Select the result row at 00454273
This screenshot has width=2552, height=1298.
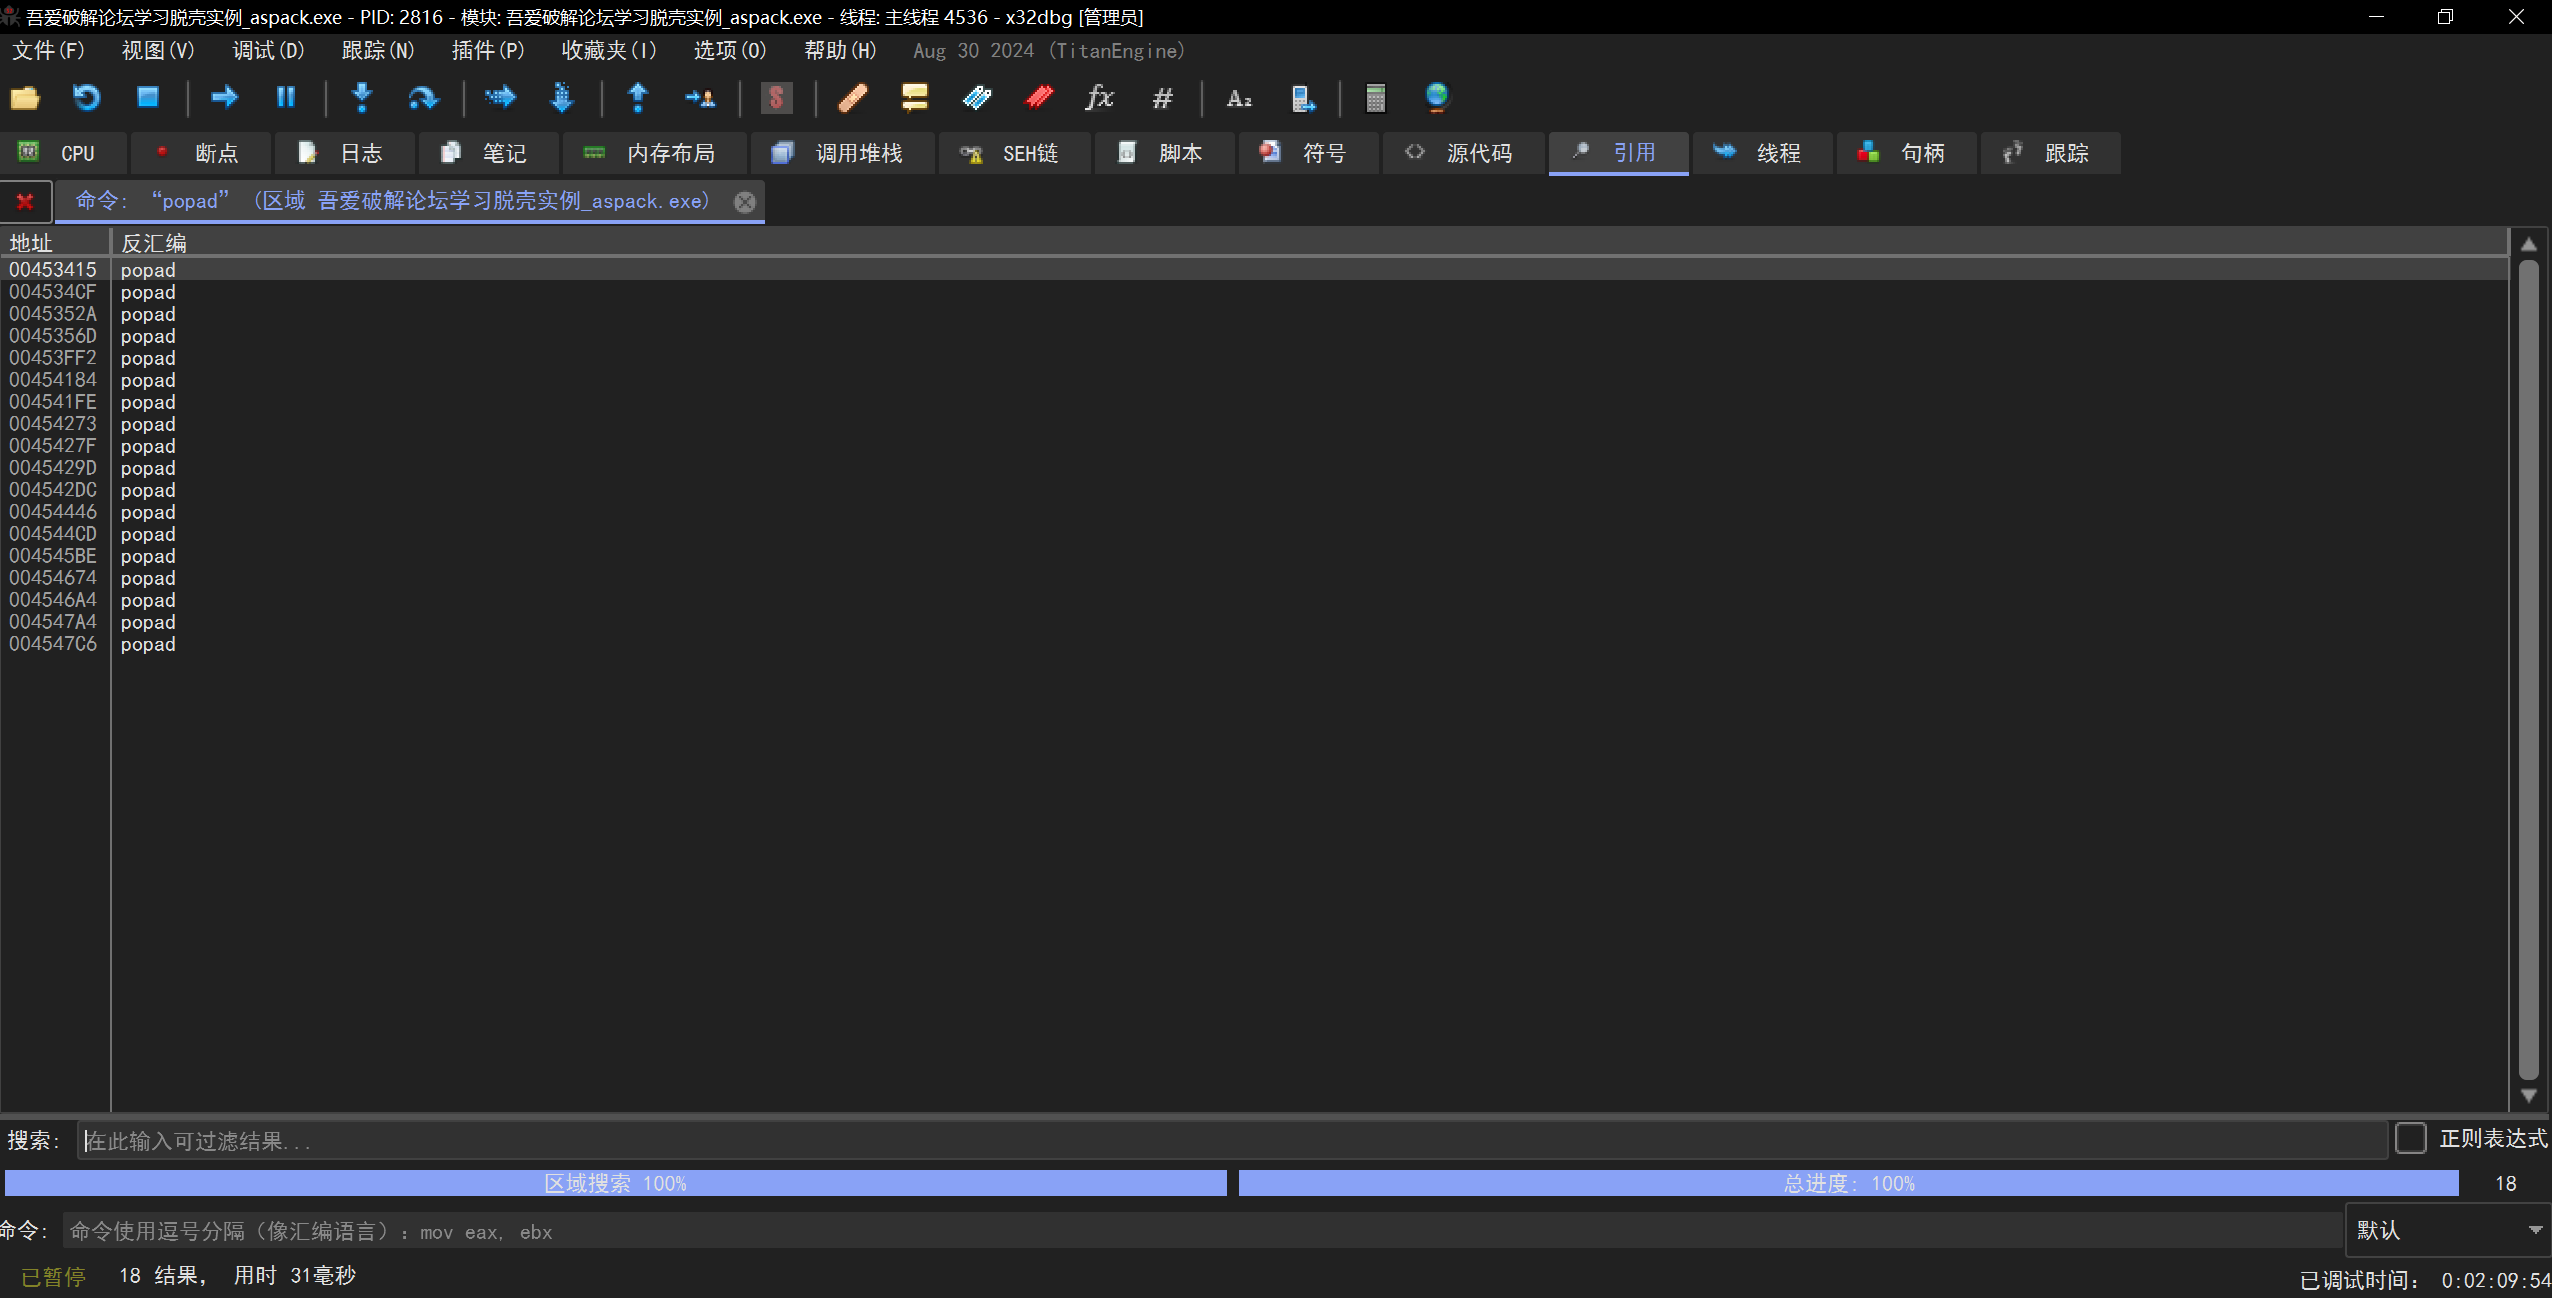coord(53,424)
